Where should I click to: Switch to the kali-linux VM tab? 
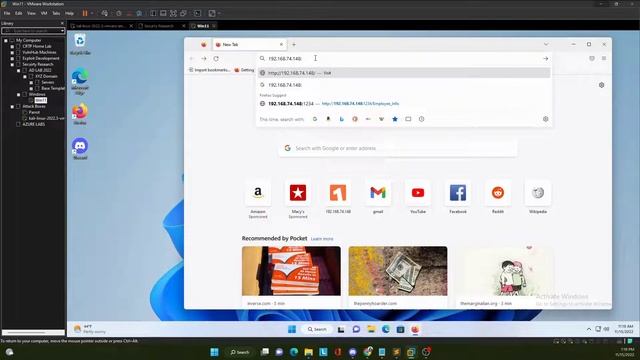(x=100, y=26)
